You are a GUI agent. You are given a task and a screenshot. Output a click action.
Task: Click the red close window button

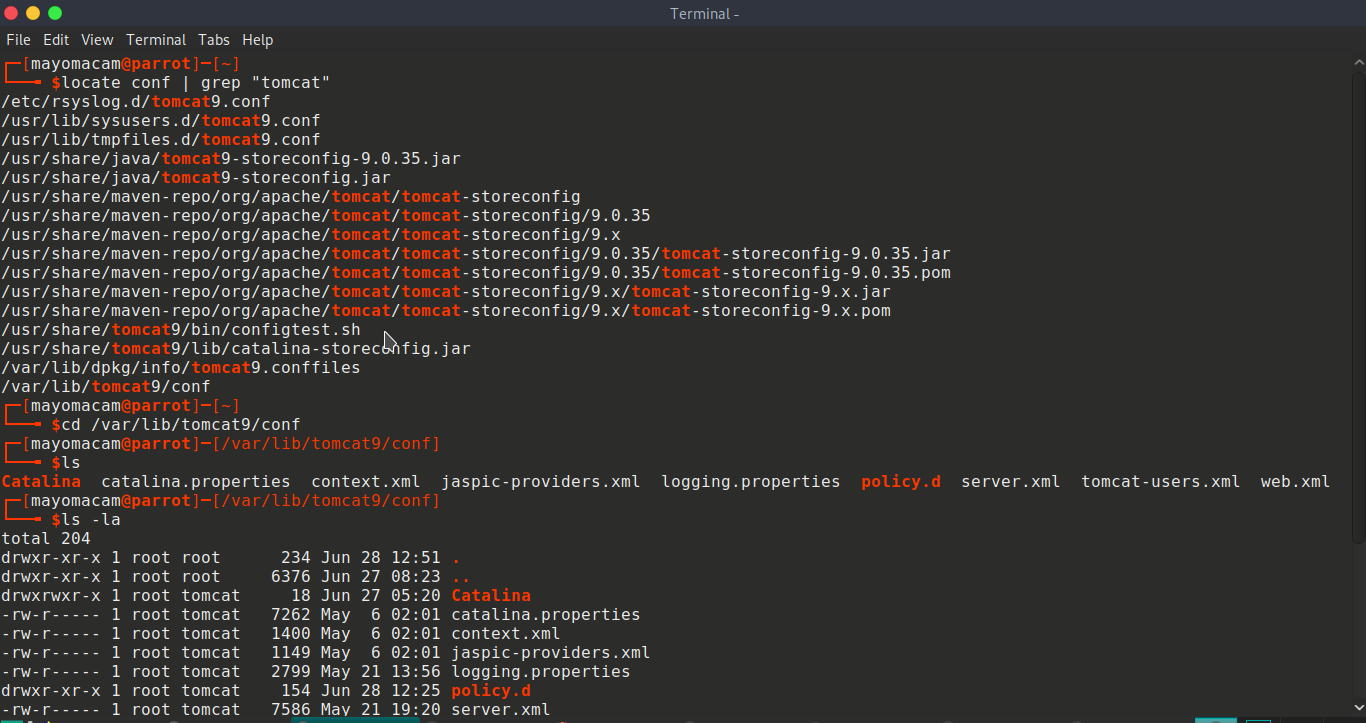(x=11, y=13)
